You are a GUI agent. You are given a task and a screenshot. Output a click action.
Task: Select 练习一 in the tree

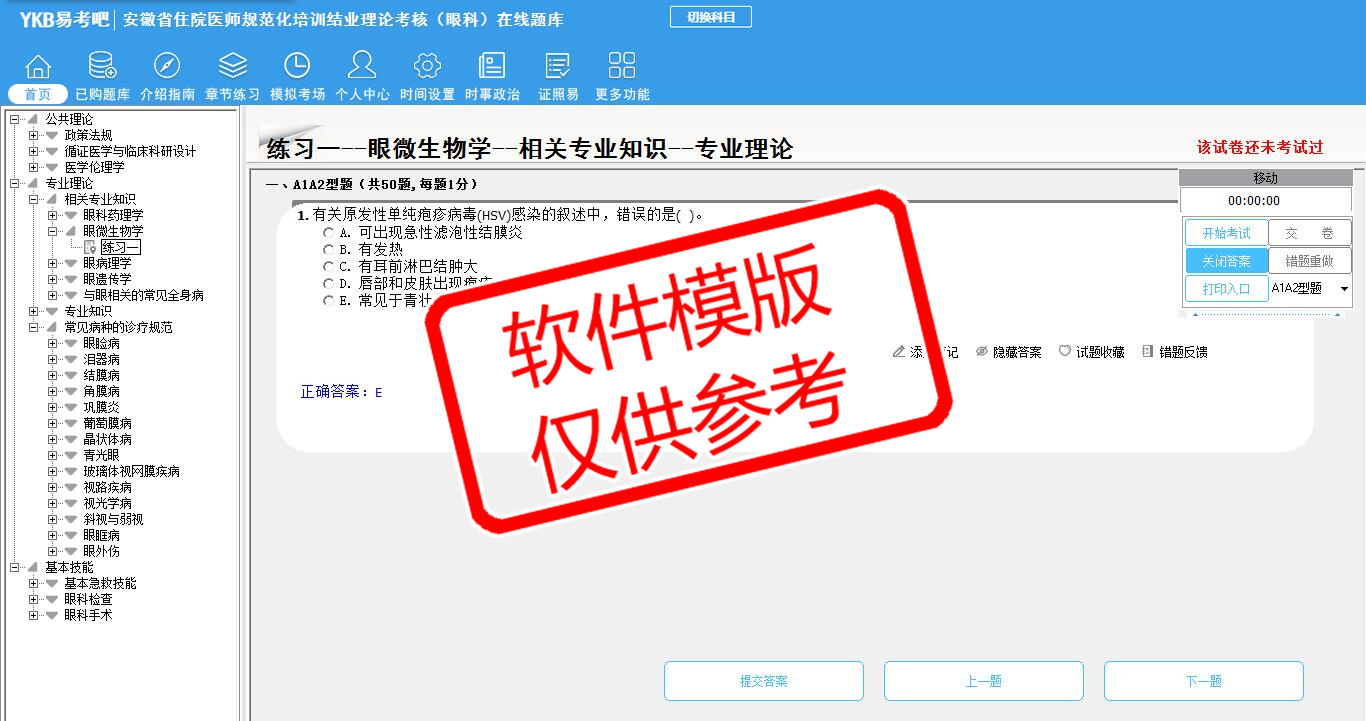(120, 247)
